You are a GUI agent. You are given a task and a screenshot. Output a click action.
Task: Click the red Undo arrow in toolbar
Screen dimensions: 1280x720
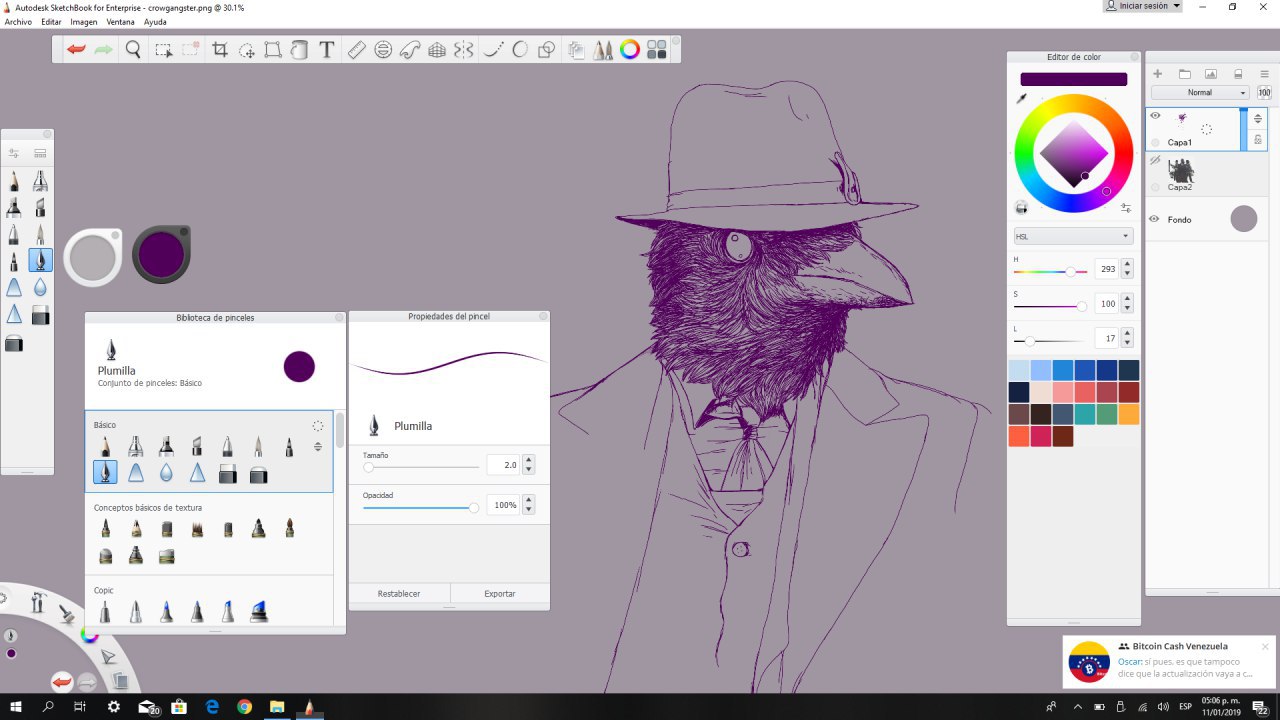(x=76, y=49)
